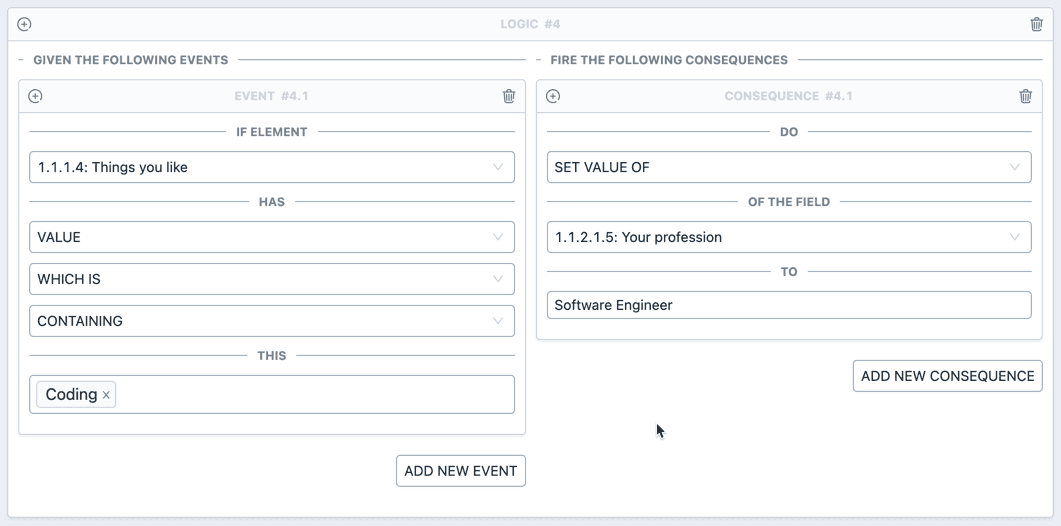Screen dimensions: 1061x526
Task: Open the 'Things you like' element dropdown
Action: (x=271, y=167)
